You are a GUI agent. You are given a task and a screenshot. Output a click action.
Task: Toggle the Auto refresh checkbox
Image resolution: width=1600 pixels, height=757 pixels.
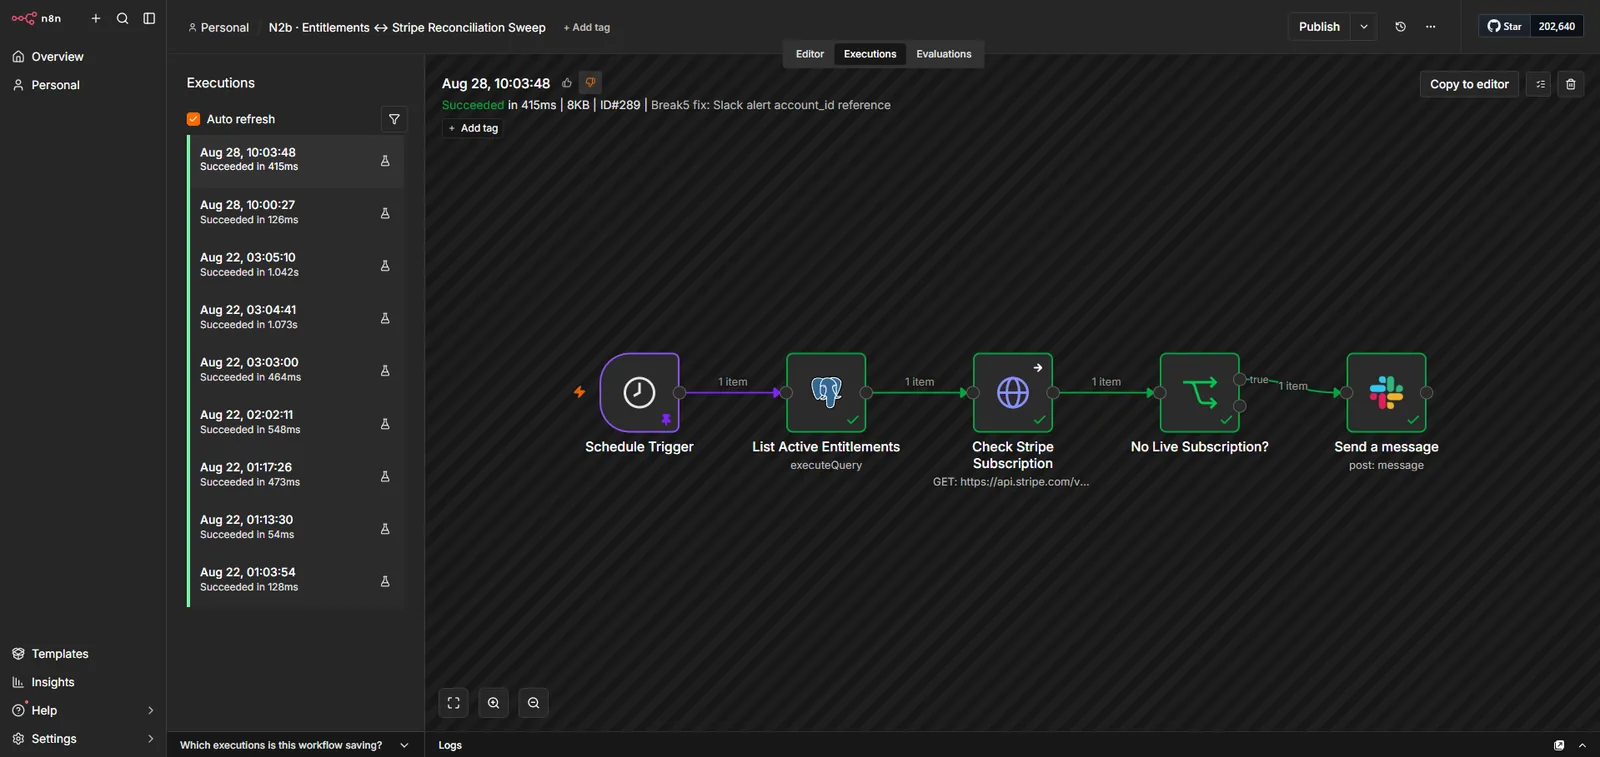pos(194,119)
